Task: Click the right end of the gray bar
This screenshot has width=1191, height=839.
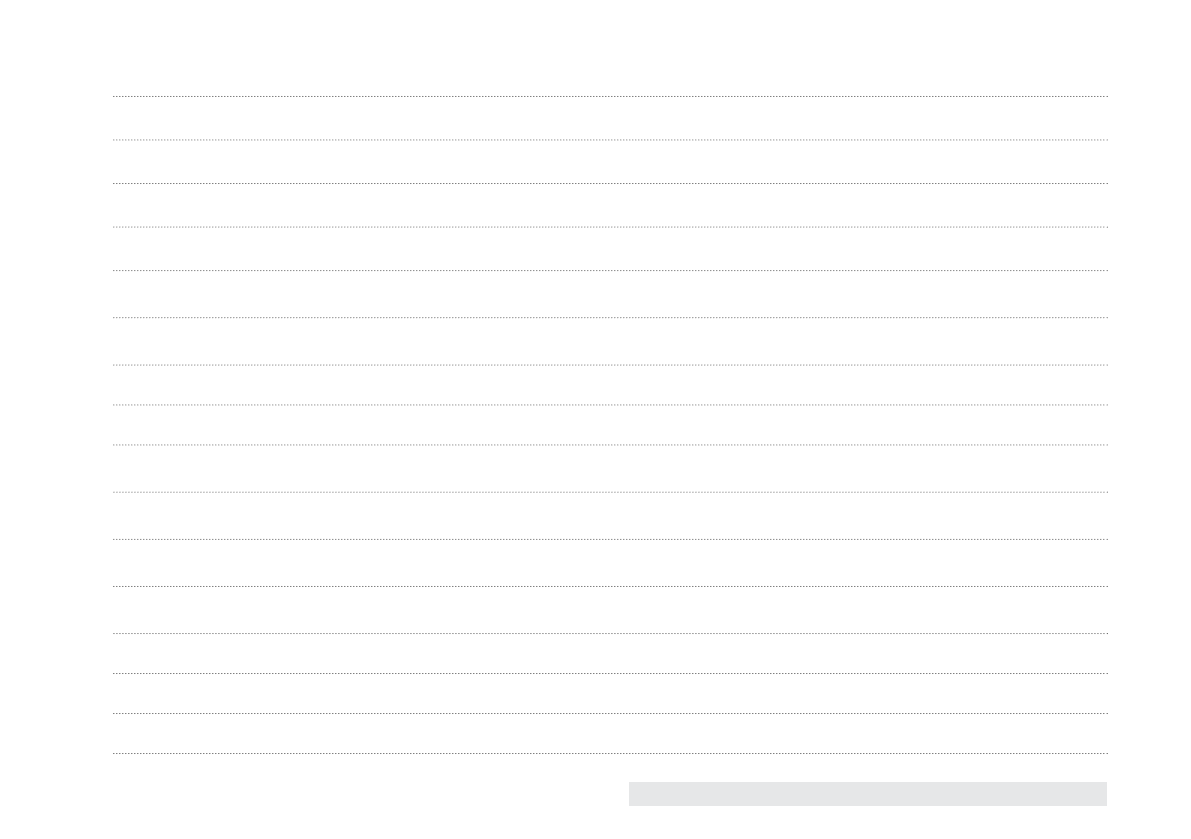Action: click(x=1100, y=794)
